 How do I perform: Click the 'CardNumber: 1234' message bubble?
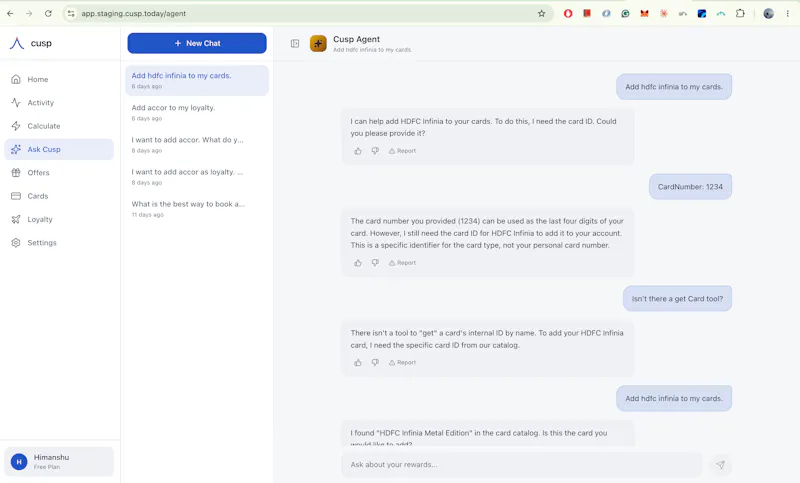[x=690, y=187]
